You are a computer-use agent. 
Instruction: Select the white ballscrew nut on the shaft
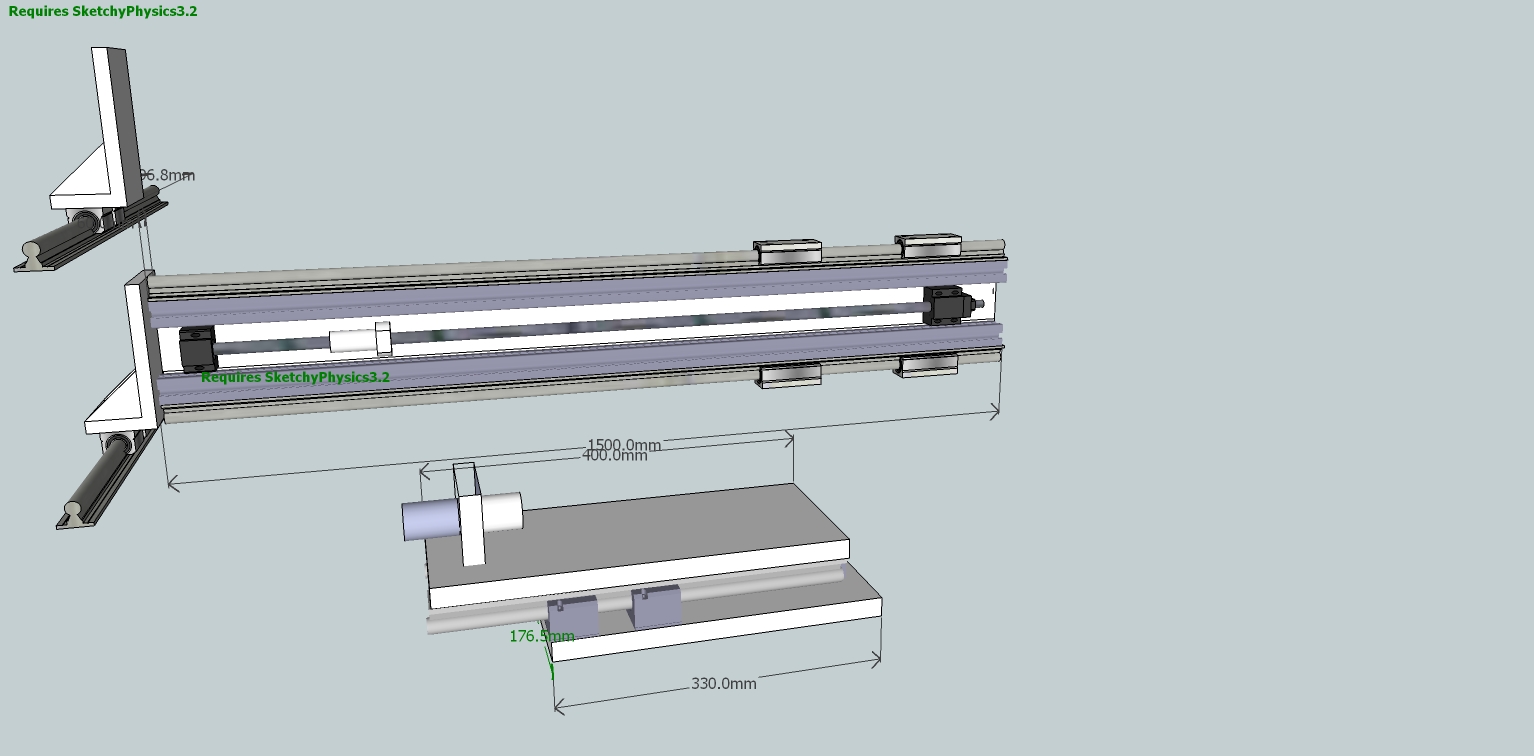(x=359, y=340)
